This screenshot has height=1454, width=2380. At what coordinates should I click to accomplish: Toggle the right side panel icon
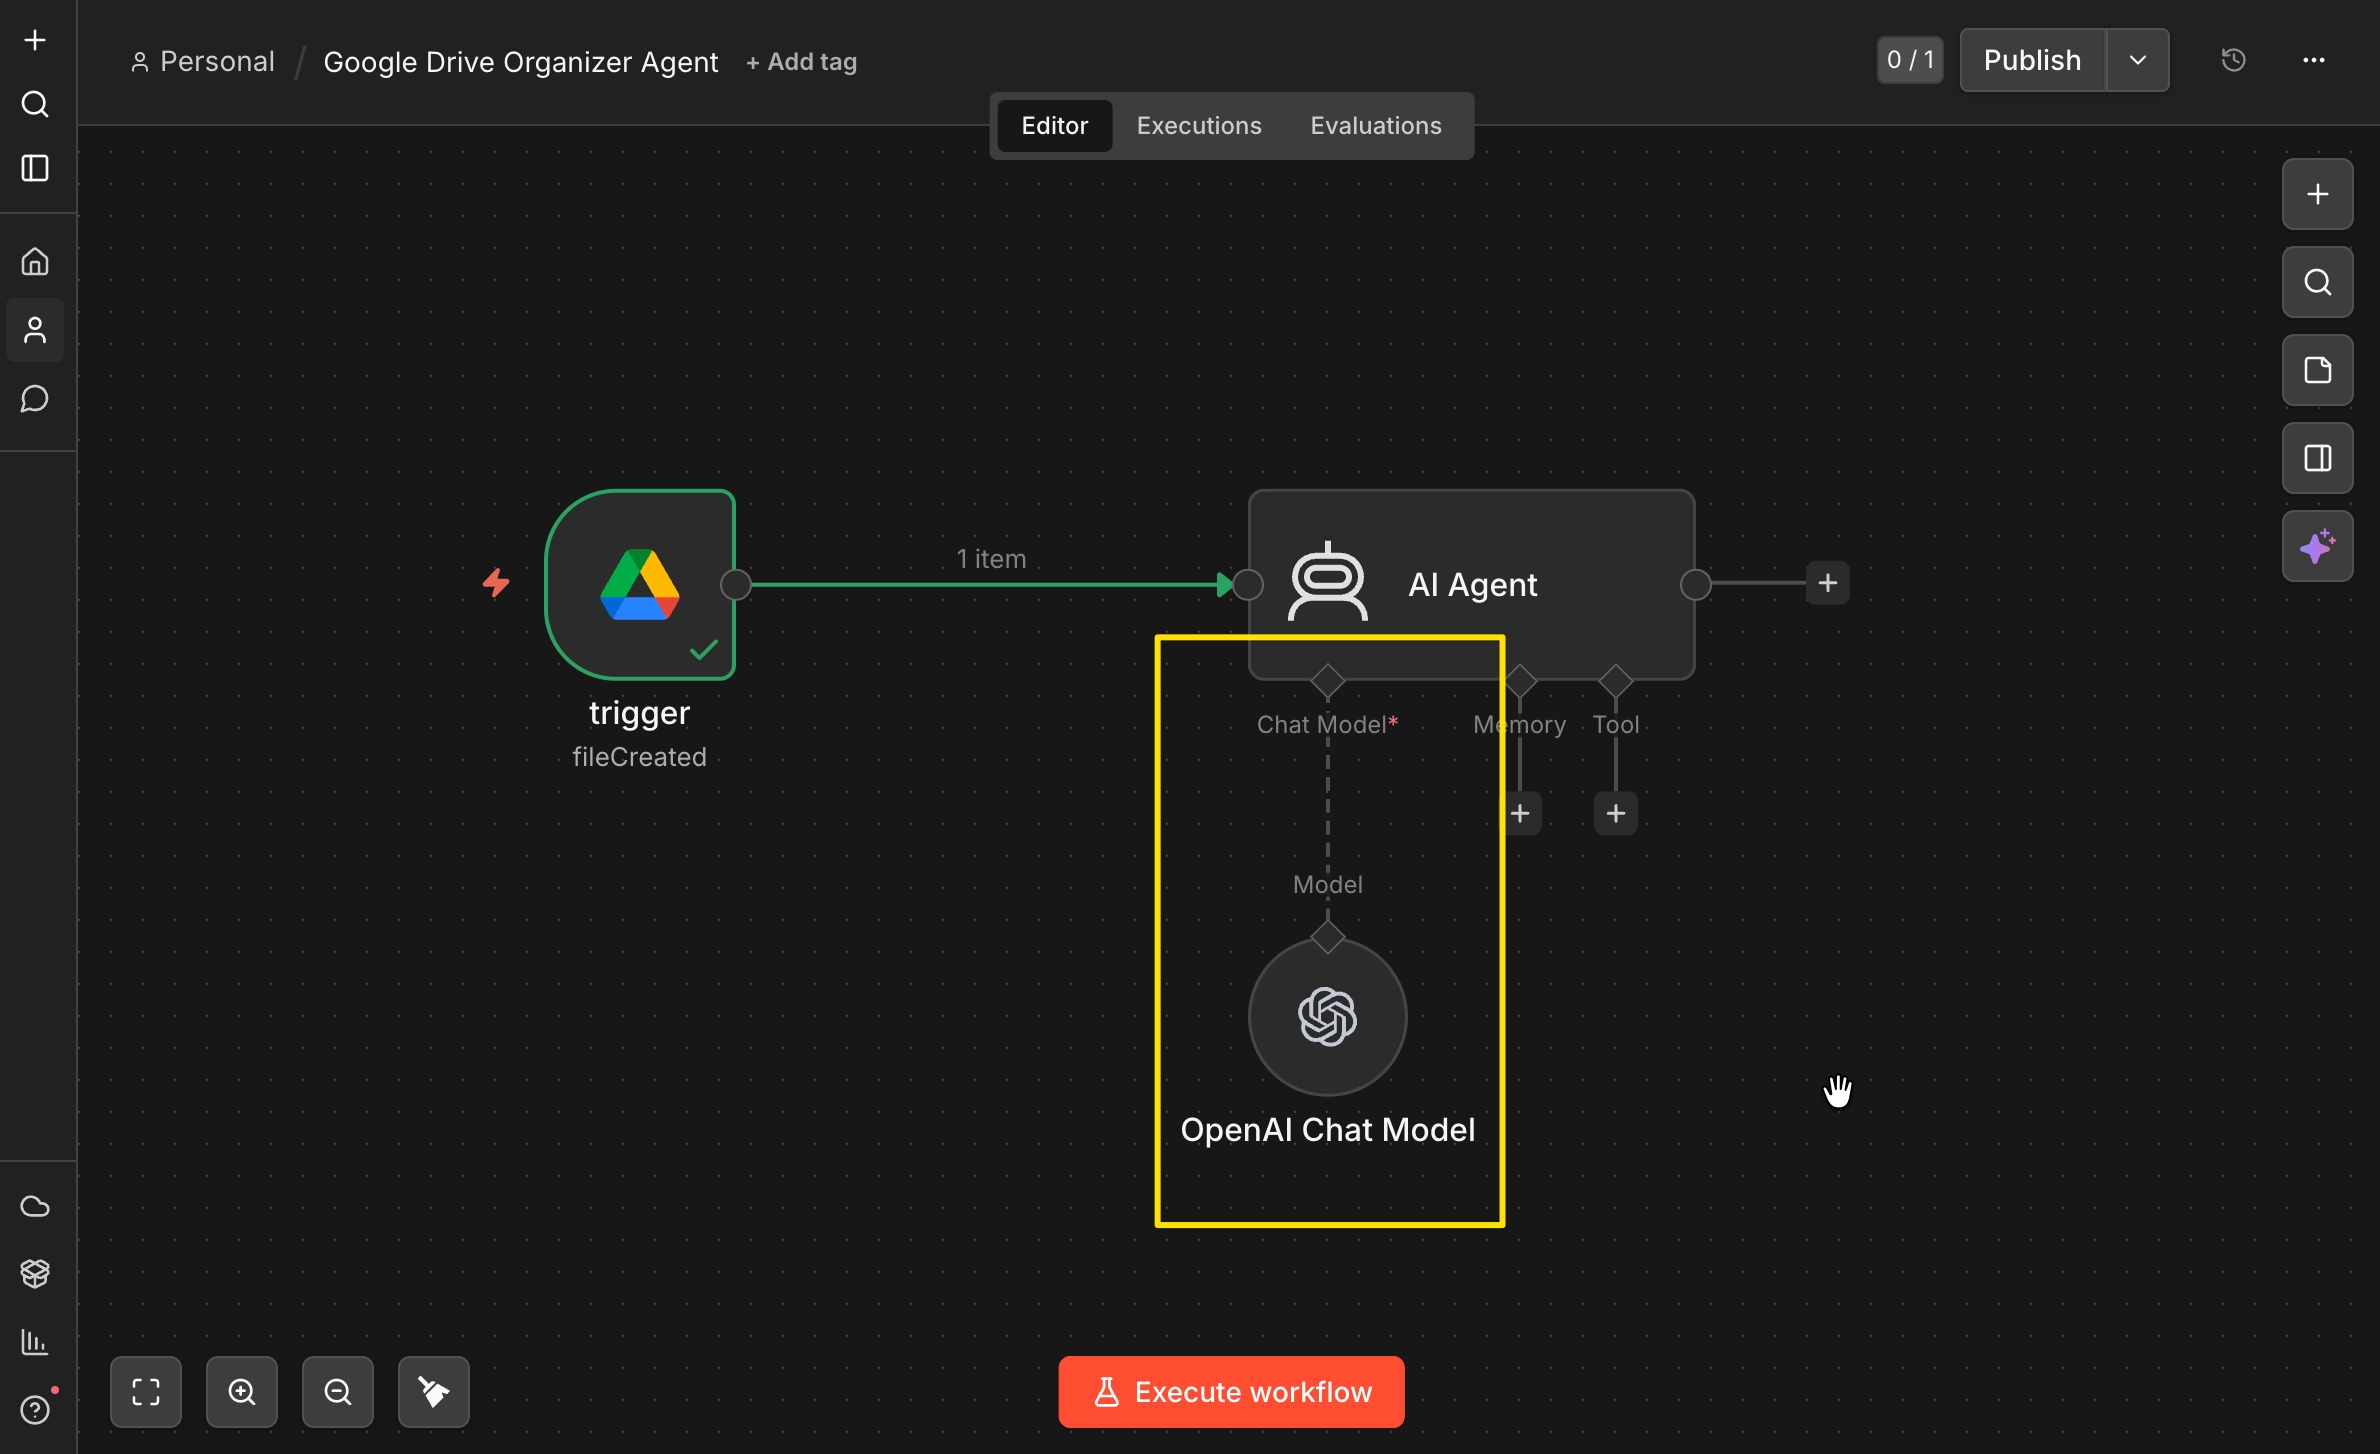coord(2318,458)
